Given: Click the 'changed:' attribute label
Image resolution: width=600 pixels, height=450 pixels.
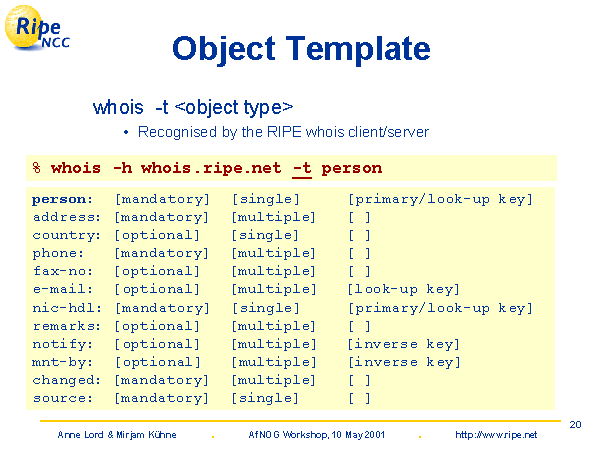Looking at the screenshot, I should [66, 379].
